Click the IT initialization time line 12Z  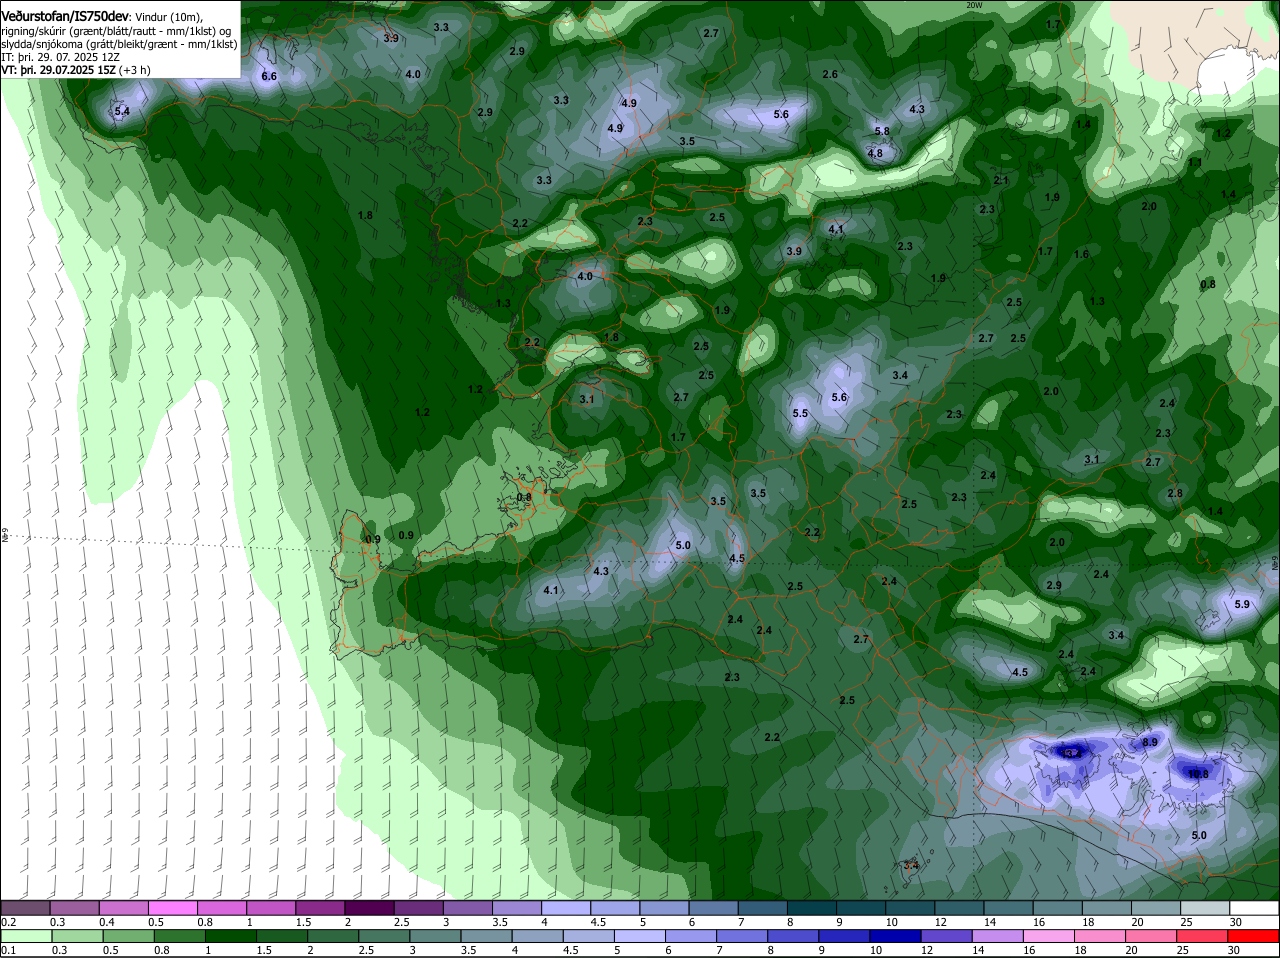tap(61, 57)
